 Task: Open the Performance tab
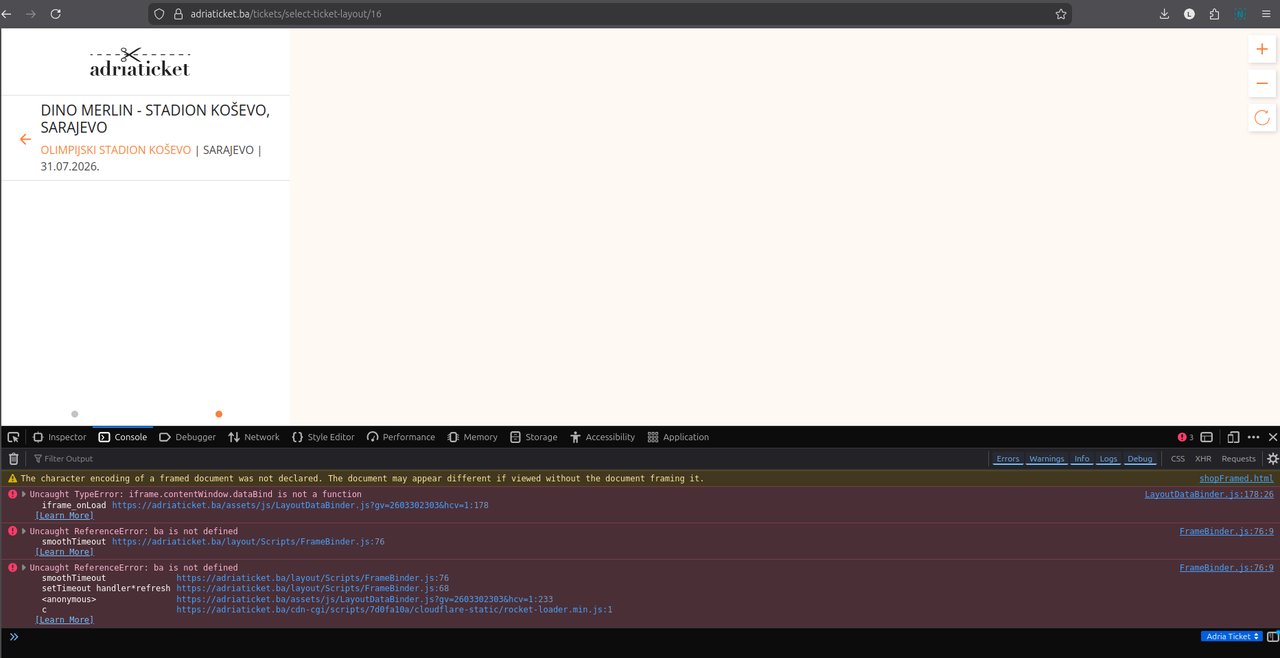click(x=401, y=437)
